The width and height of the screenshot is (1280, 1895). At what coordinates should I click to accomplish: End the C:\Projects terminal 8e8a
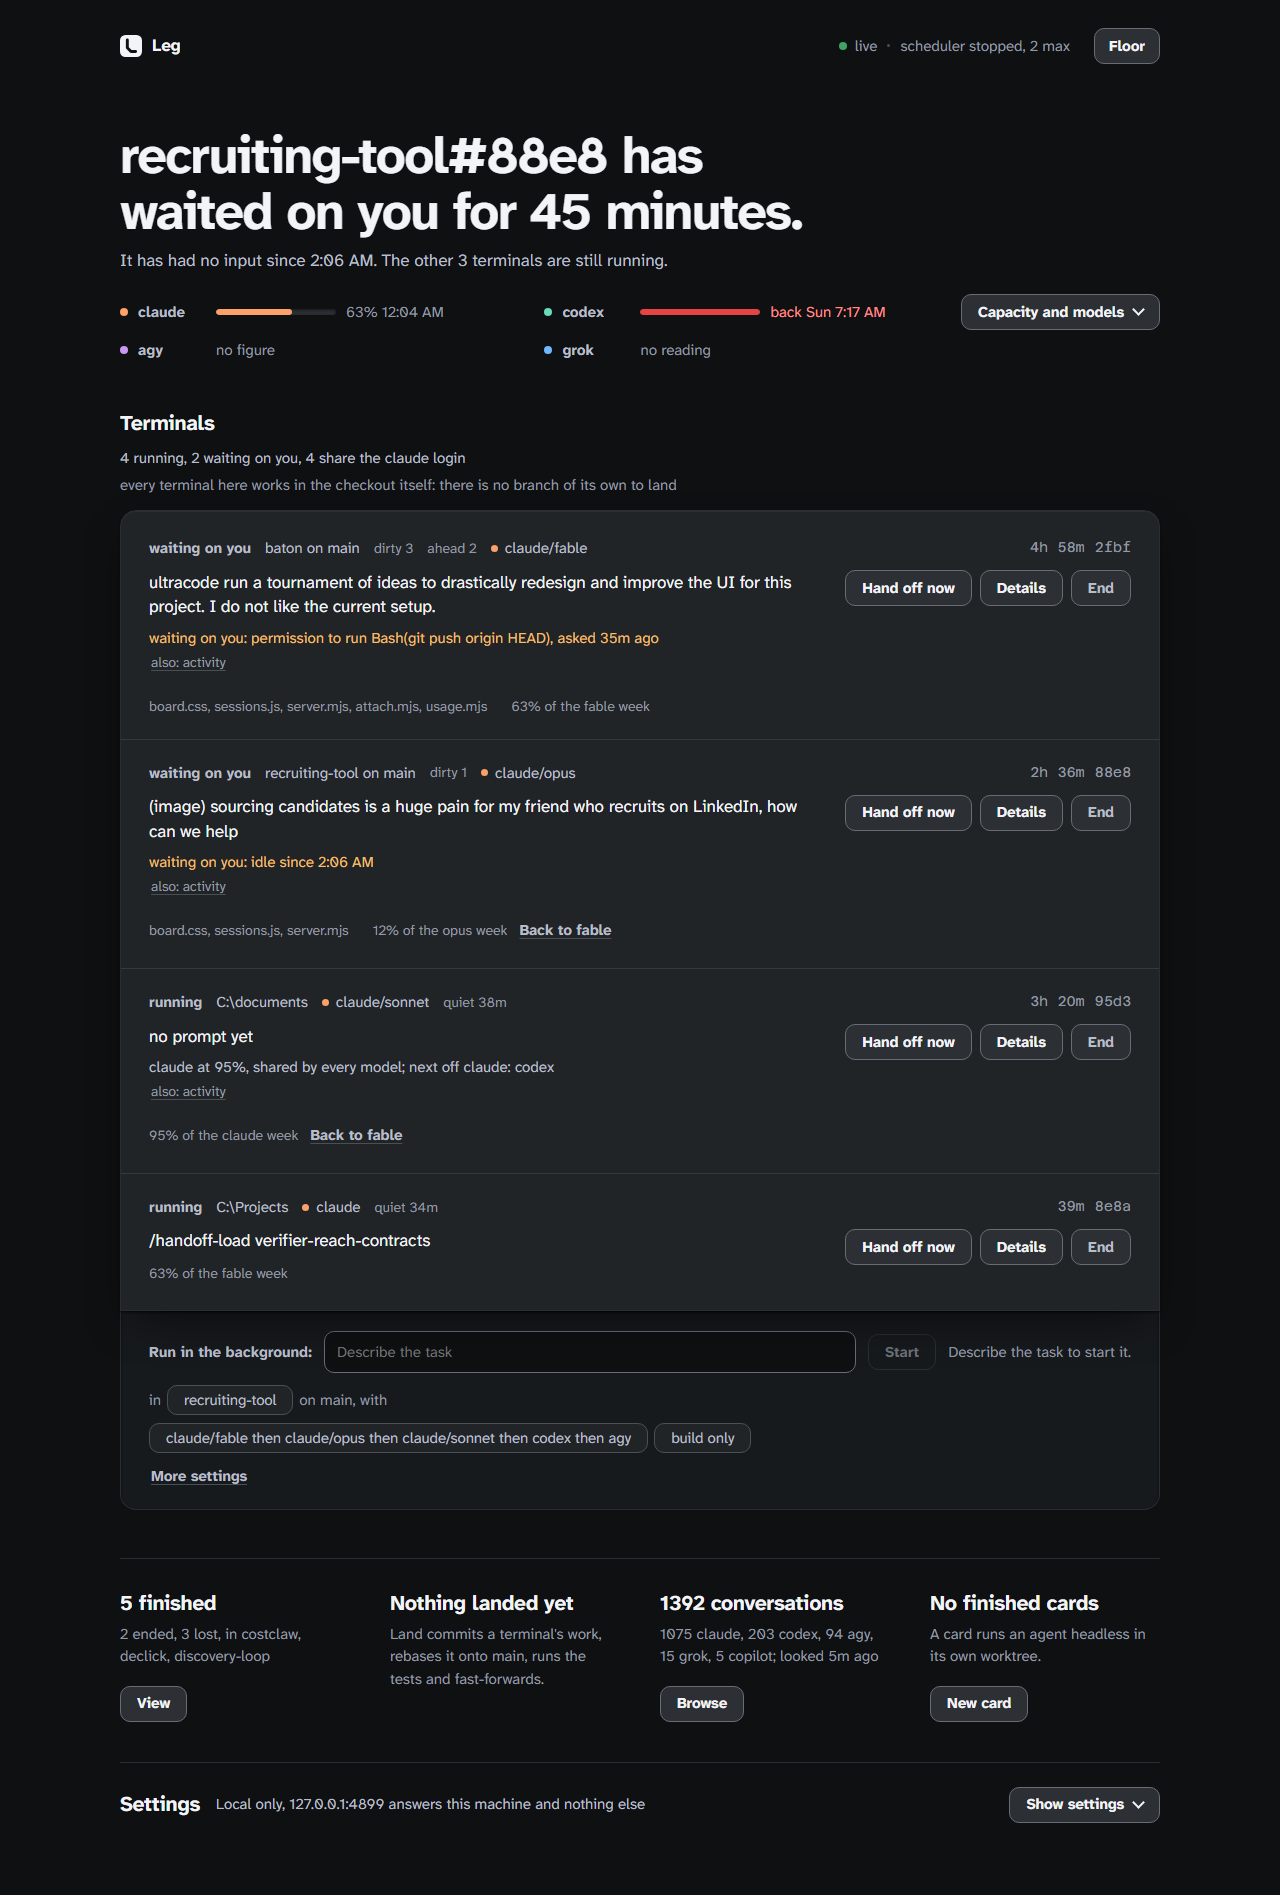[x=1100, y=1247]
